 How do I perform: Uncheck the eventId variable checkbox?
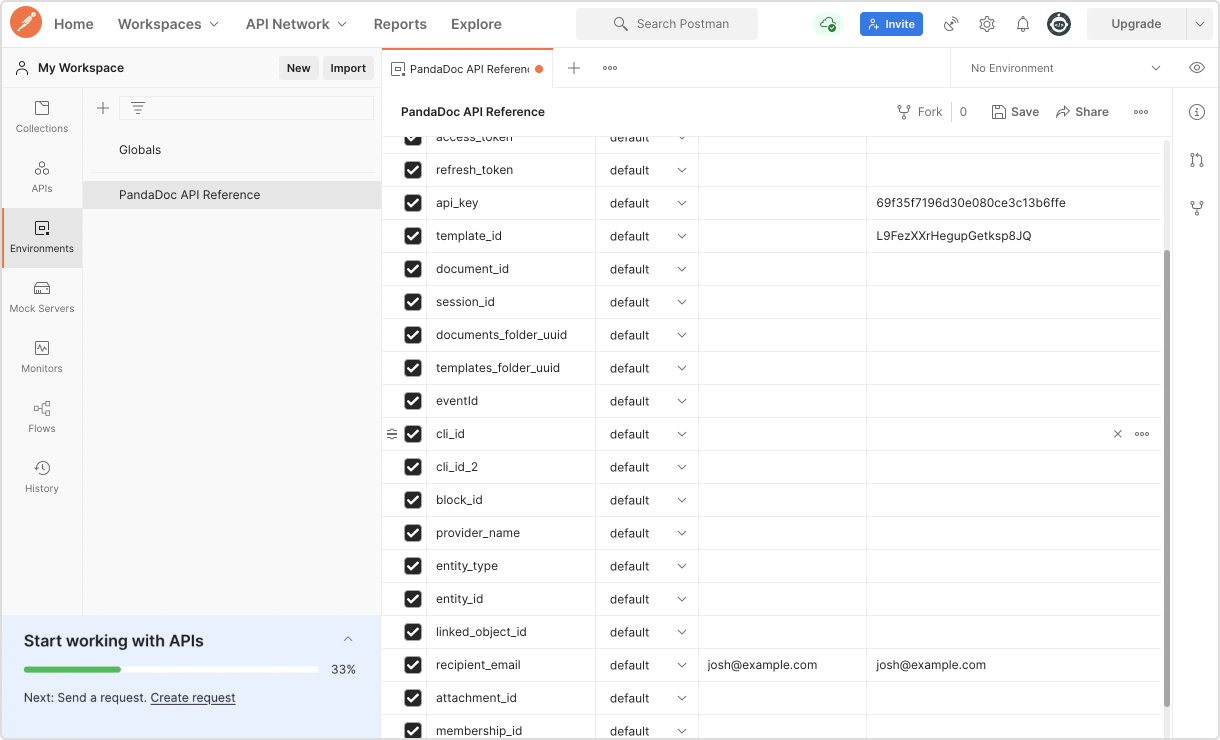point(413,401)
